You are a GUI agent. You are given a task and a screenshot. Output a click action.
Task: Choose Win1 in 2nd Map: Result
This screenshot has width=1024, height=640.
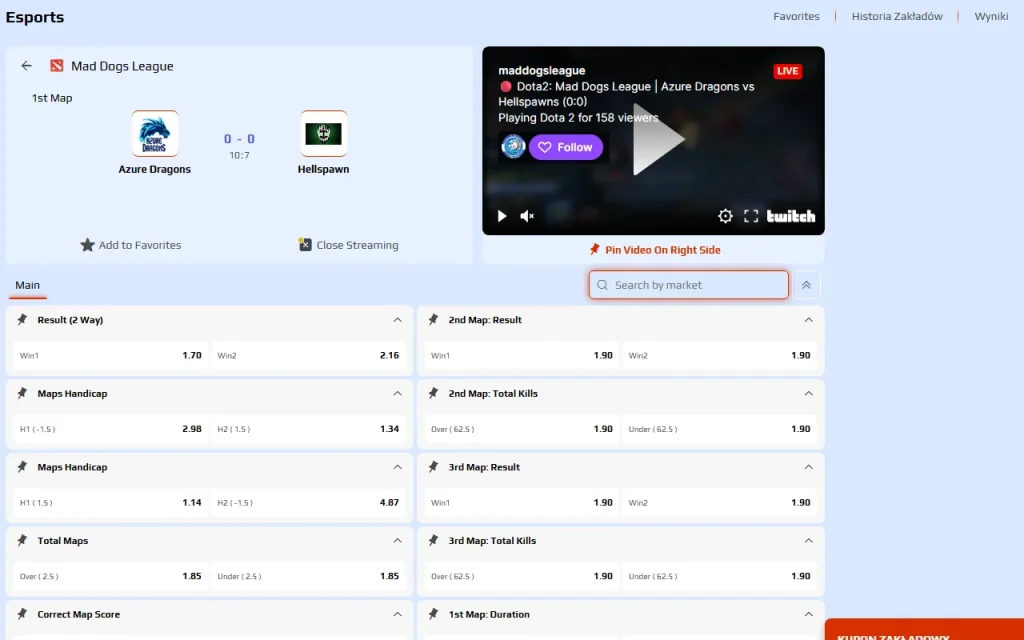pos(521,355)
